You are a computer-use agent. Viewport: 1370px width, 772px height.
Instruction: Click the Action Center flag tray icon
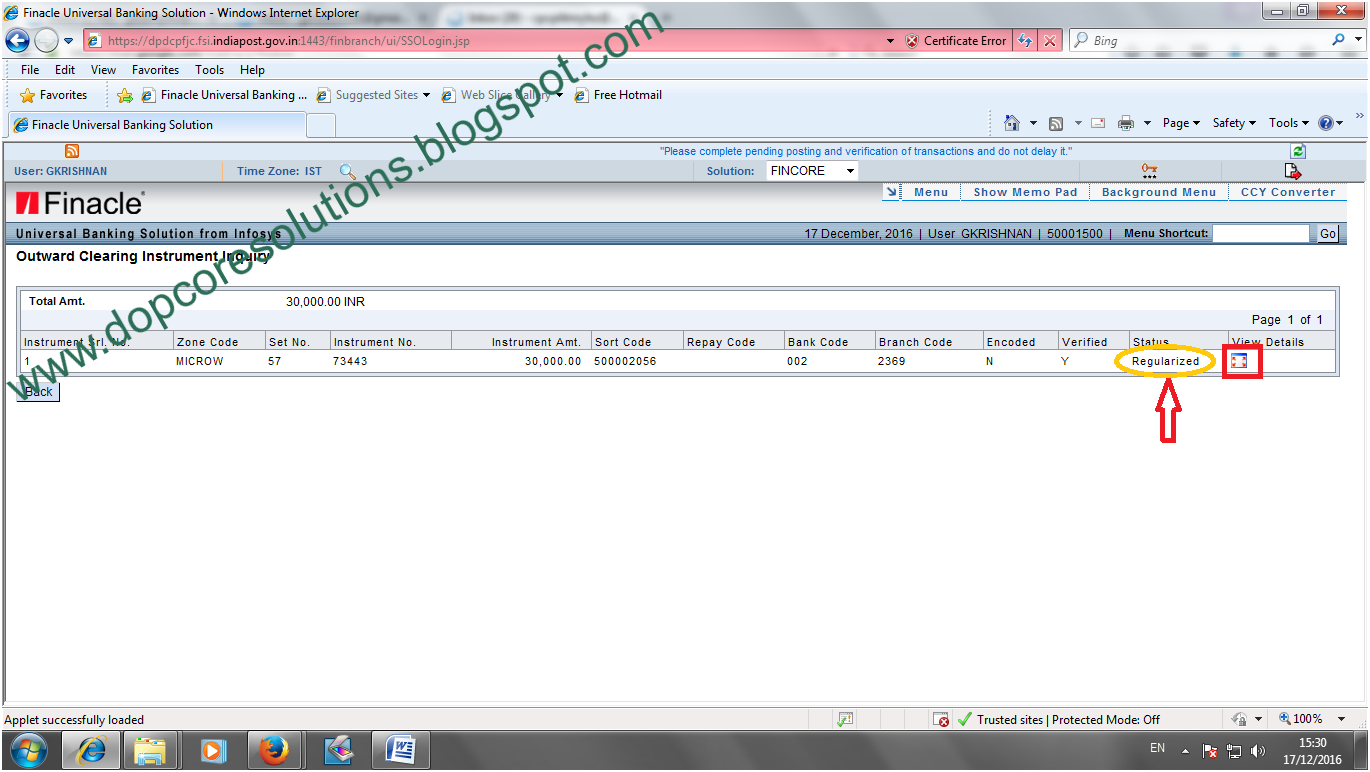click(1210, 750)
